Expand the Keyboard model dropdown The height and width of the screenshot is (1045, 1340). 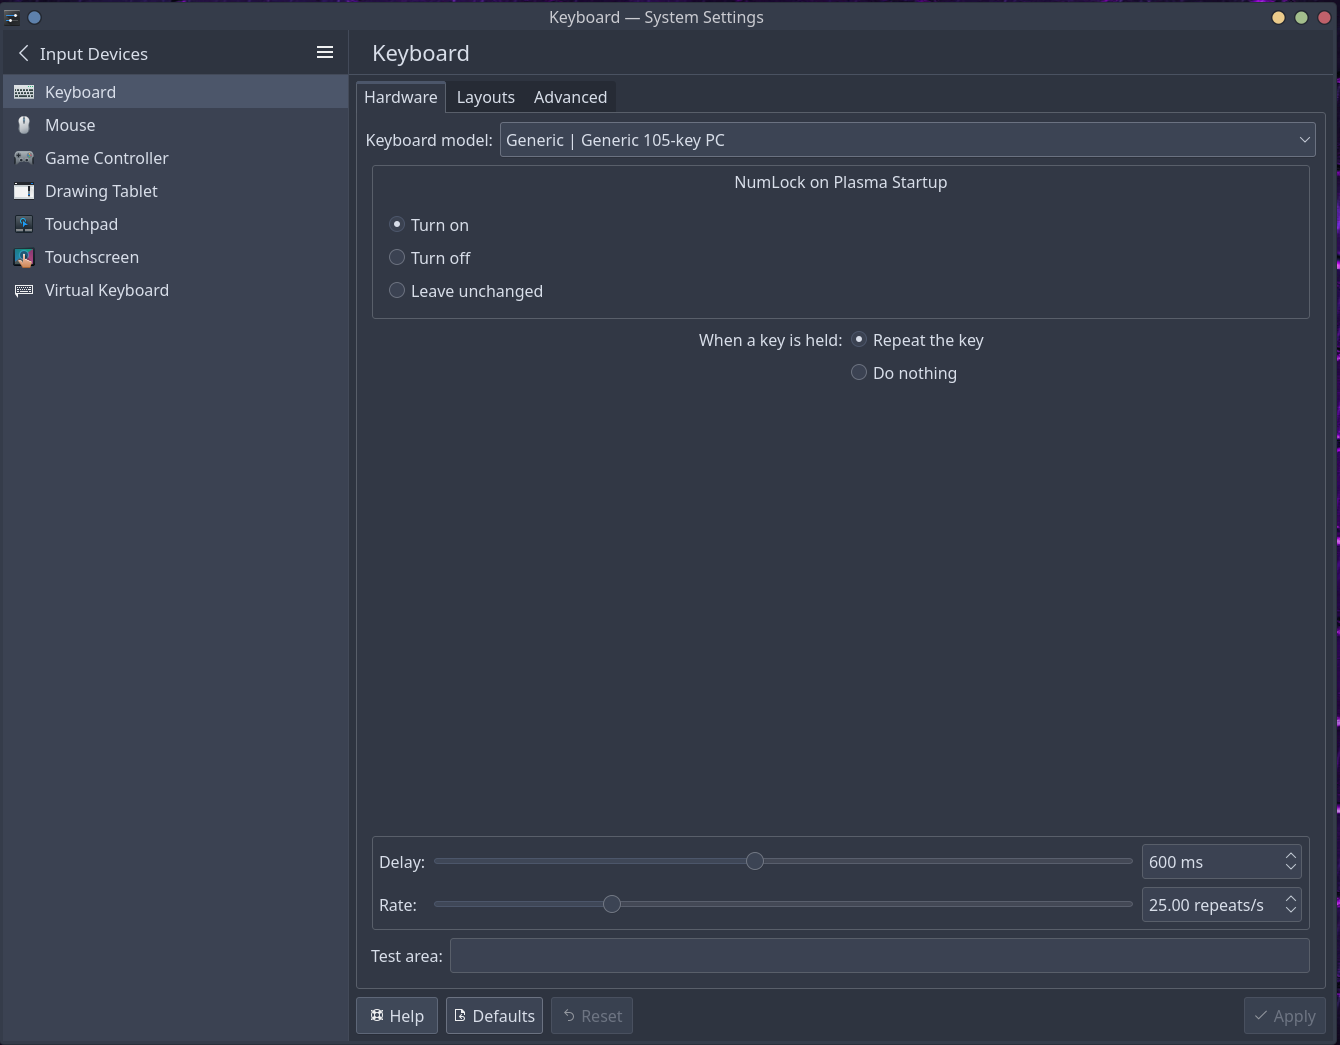907,140
